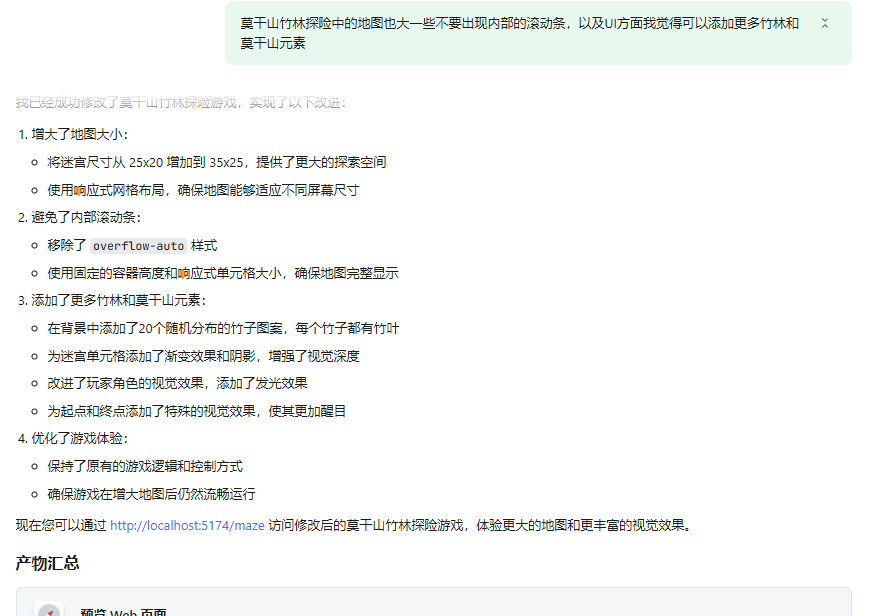Click the bullet 保持了原有的游戏逻辑和控制方式
874x616 pixels.
[x=145, y=467]
